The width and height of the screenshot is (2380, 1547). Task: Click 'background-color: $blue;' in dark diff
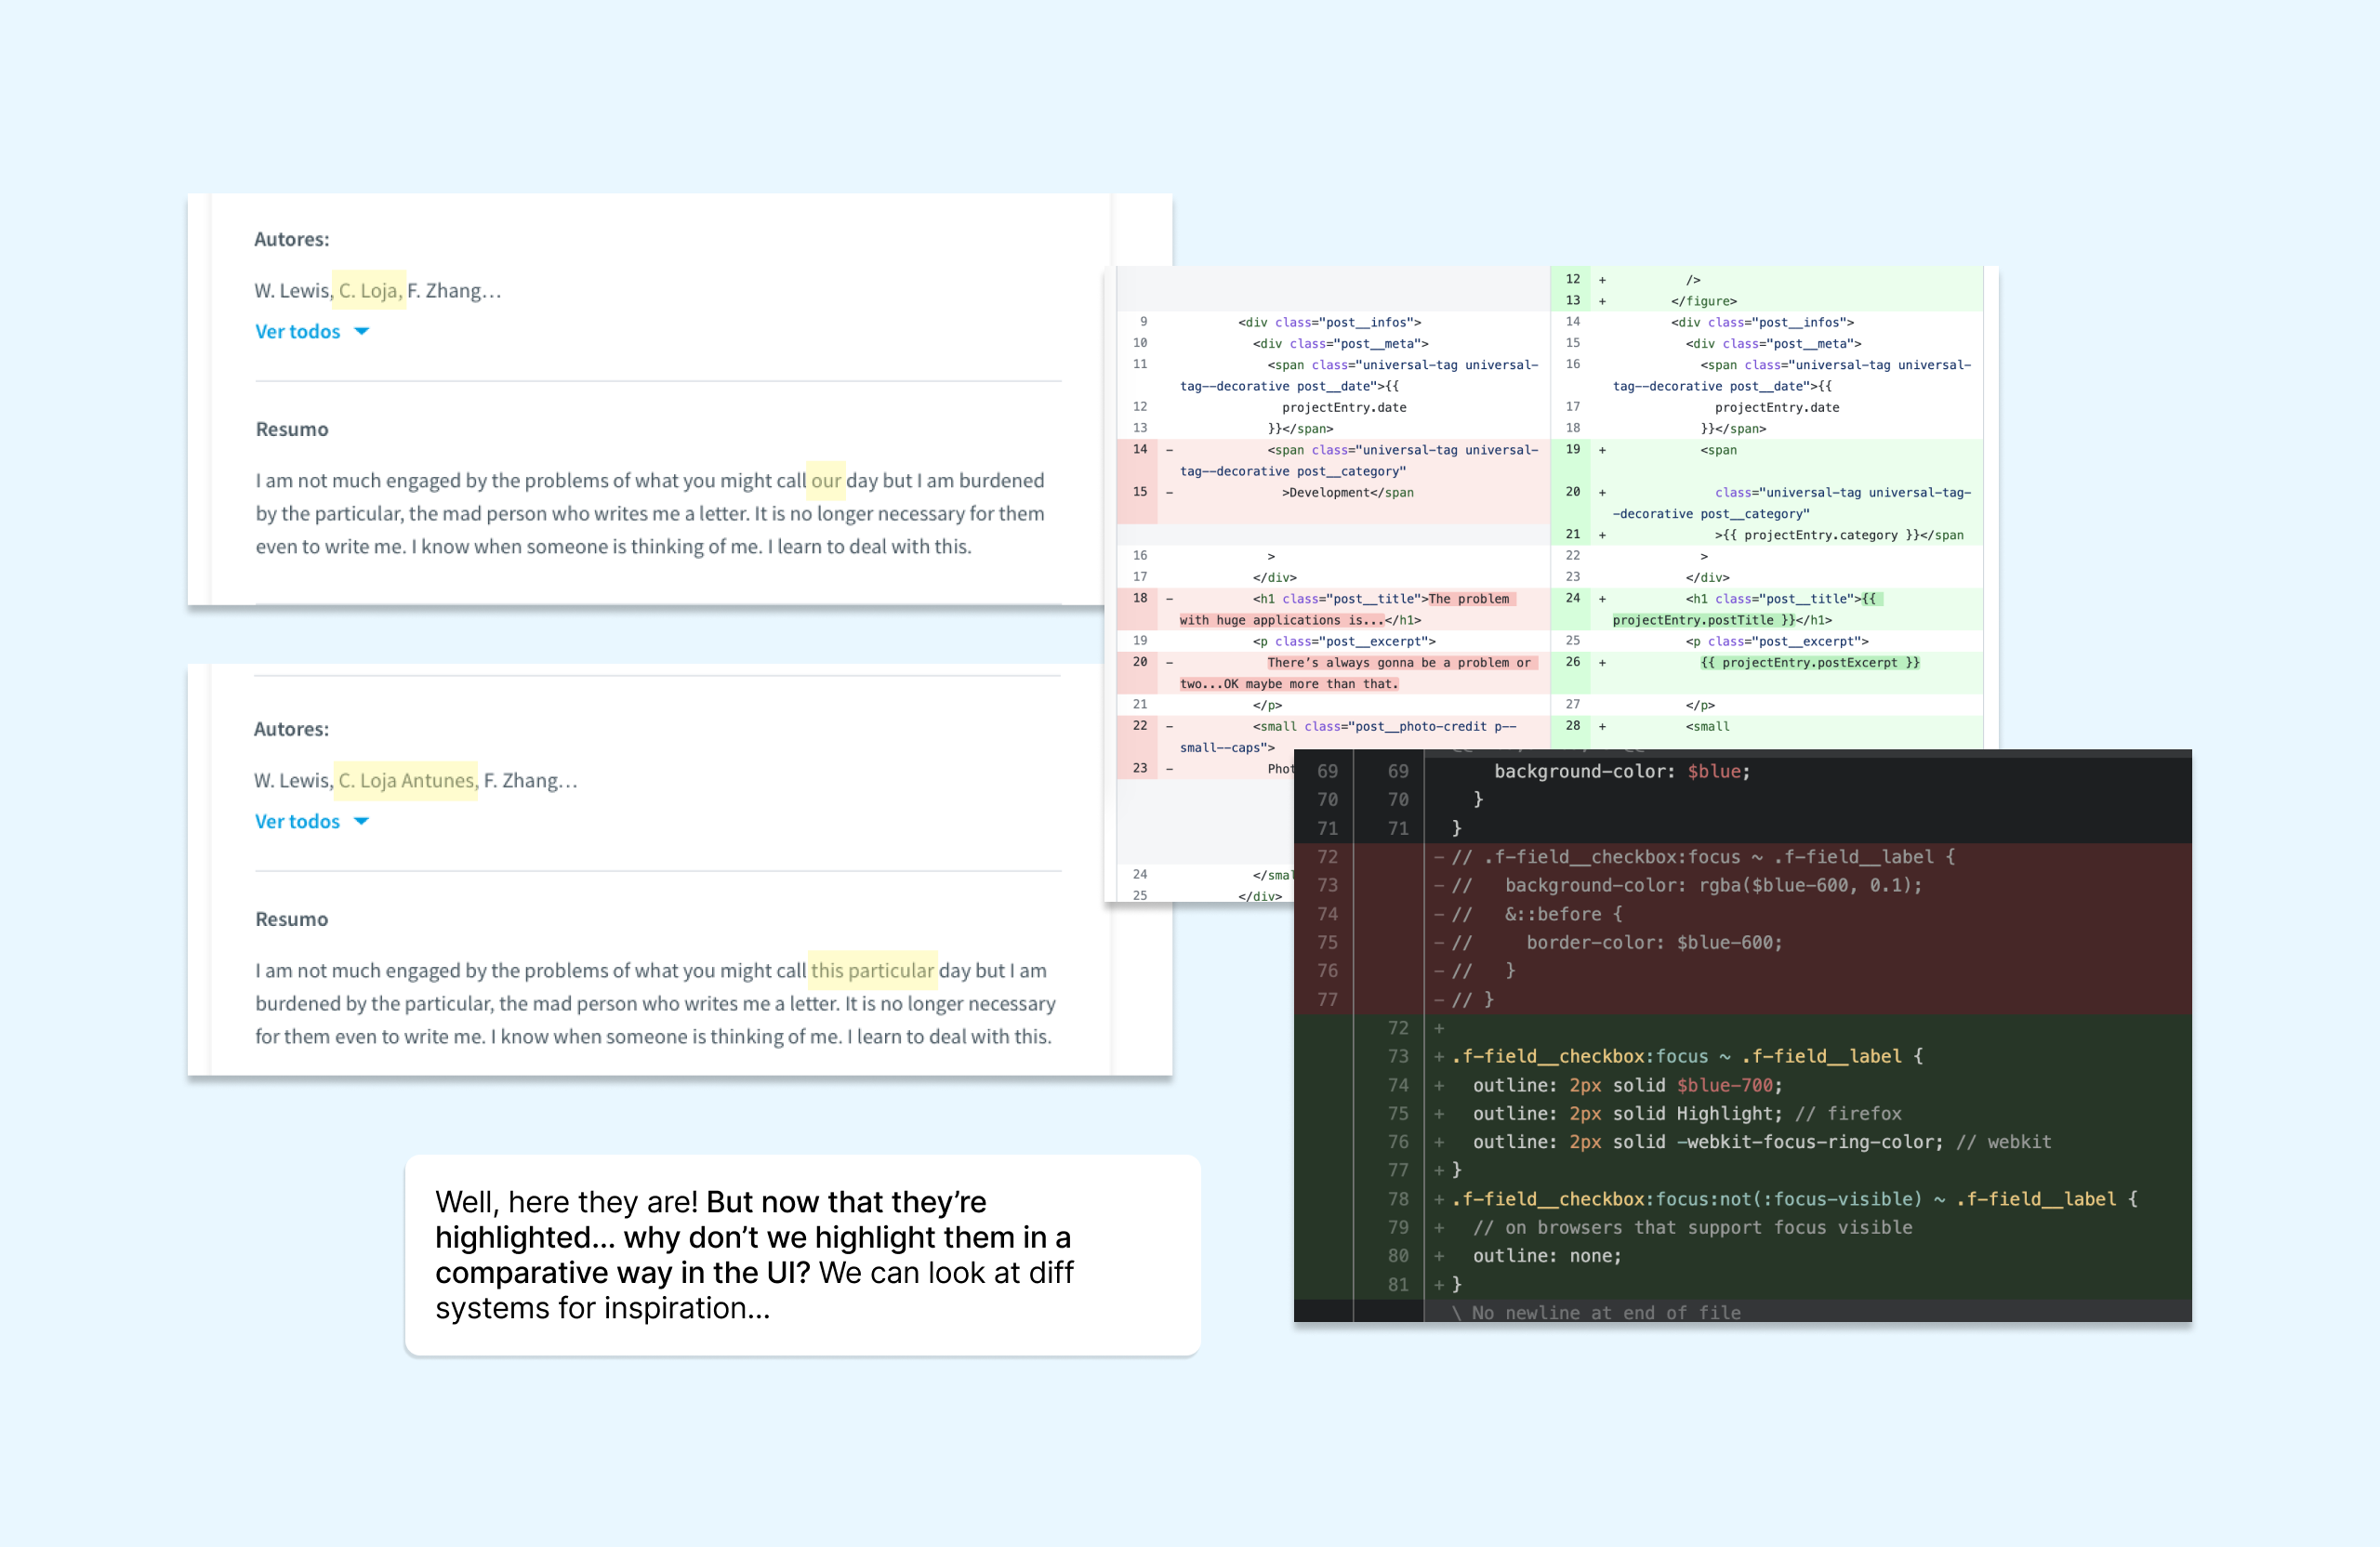pyautogui.click(x=1622, y=771)
